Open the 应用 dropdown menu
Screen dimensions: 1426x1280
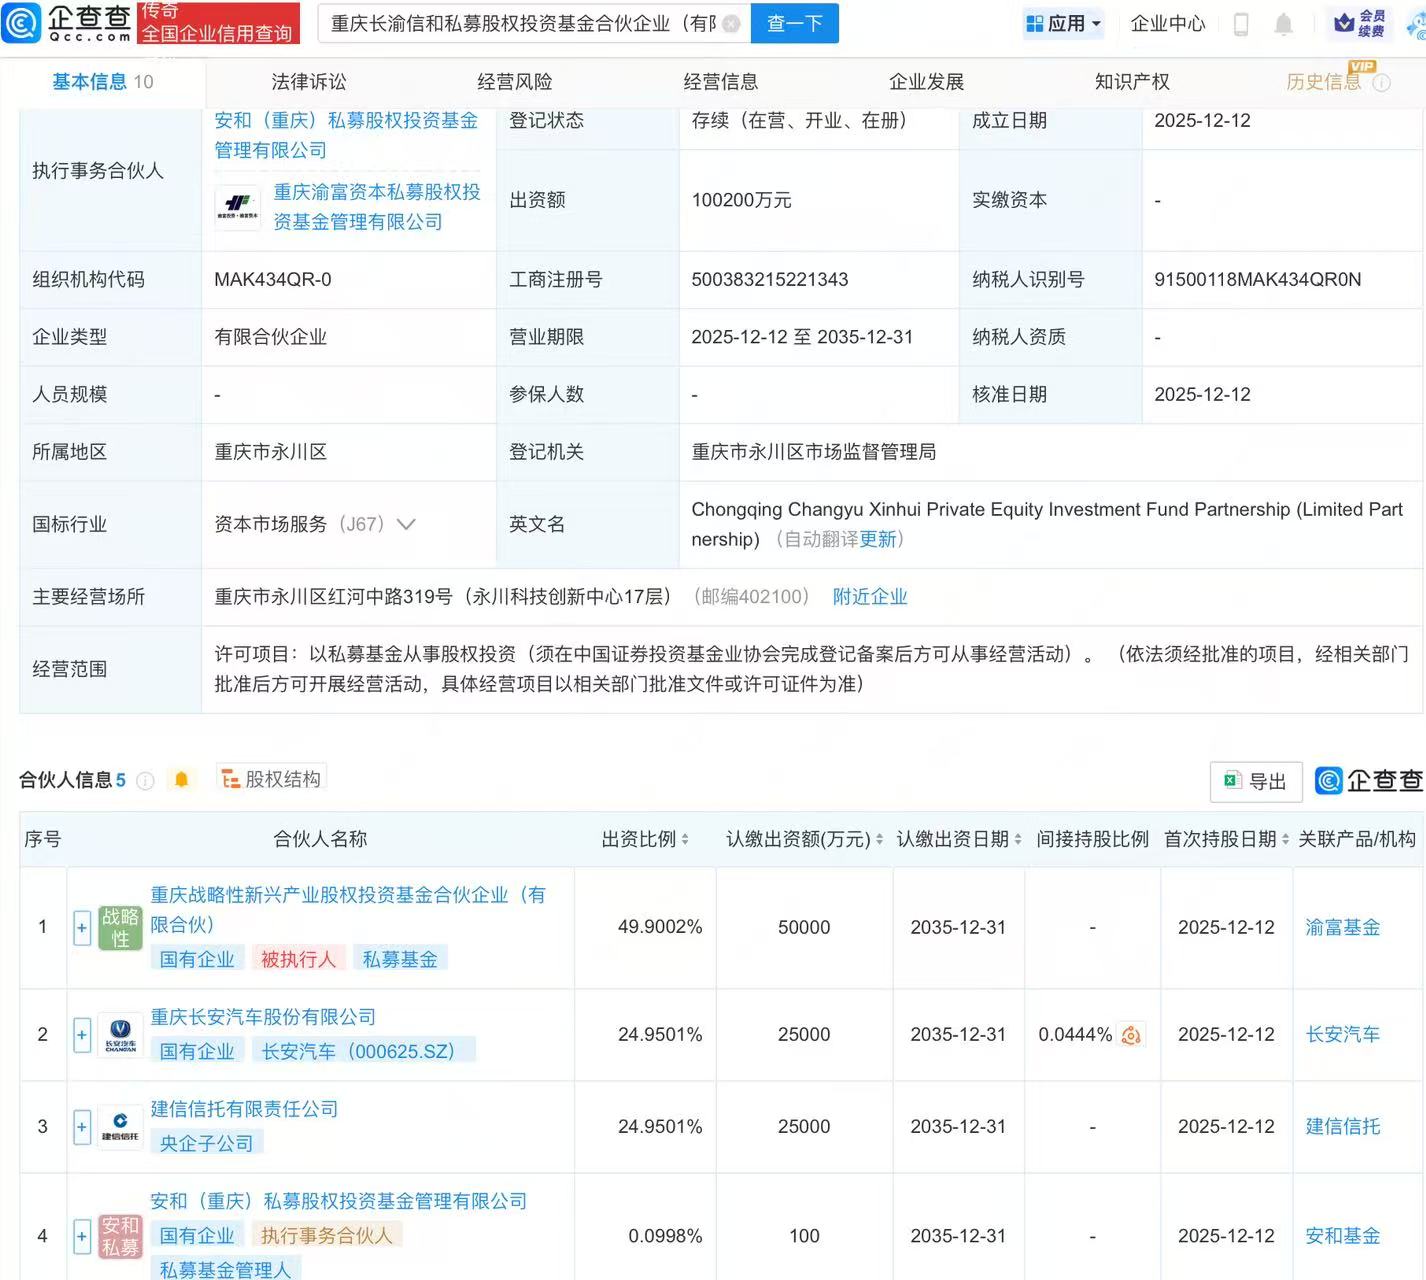click(1064, 23)
